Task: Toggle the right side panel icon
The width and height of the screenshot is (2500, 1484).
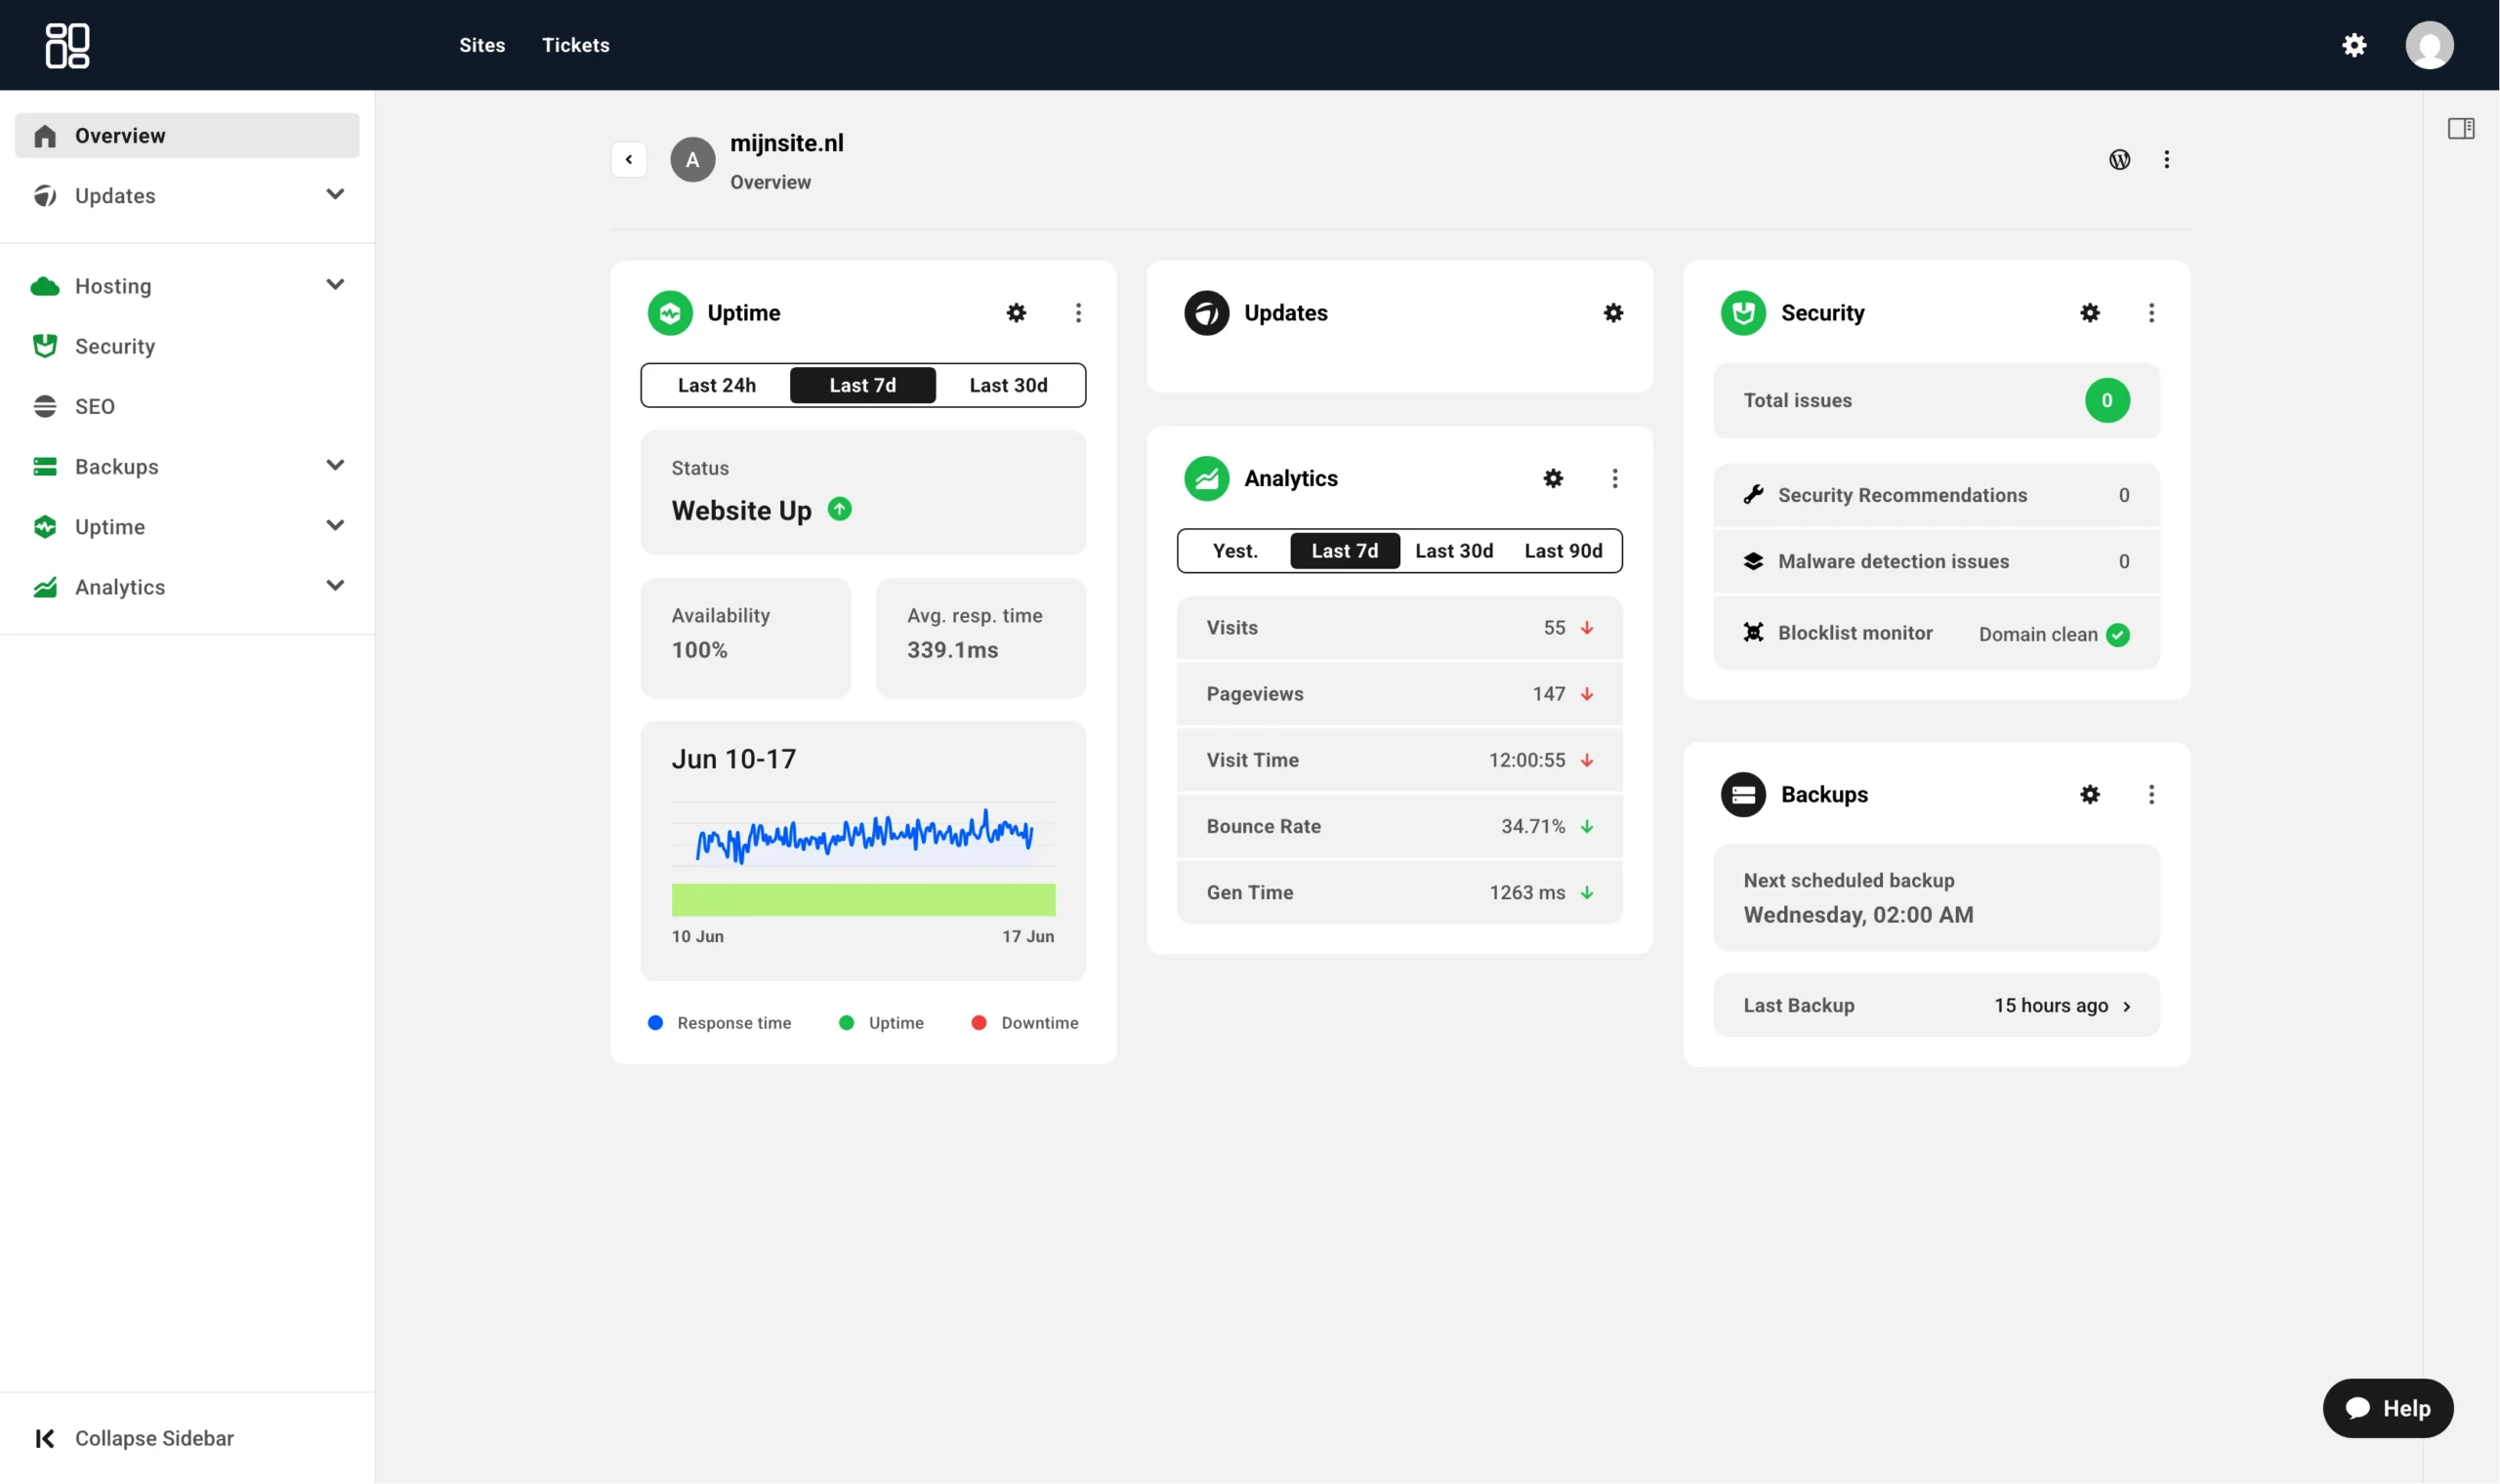Action: click(x=2460, y=129)
